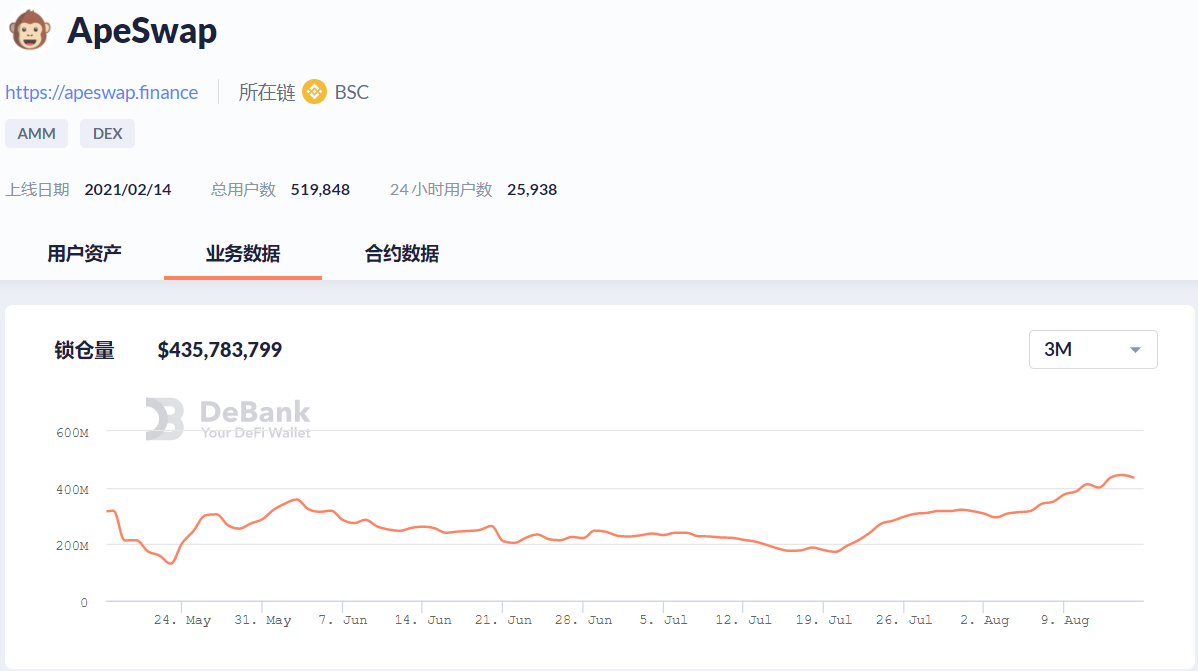Click the 31. May axis date
The height and width of the screenshot is (671, 1198).
262,620
